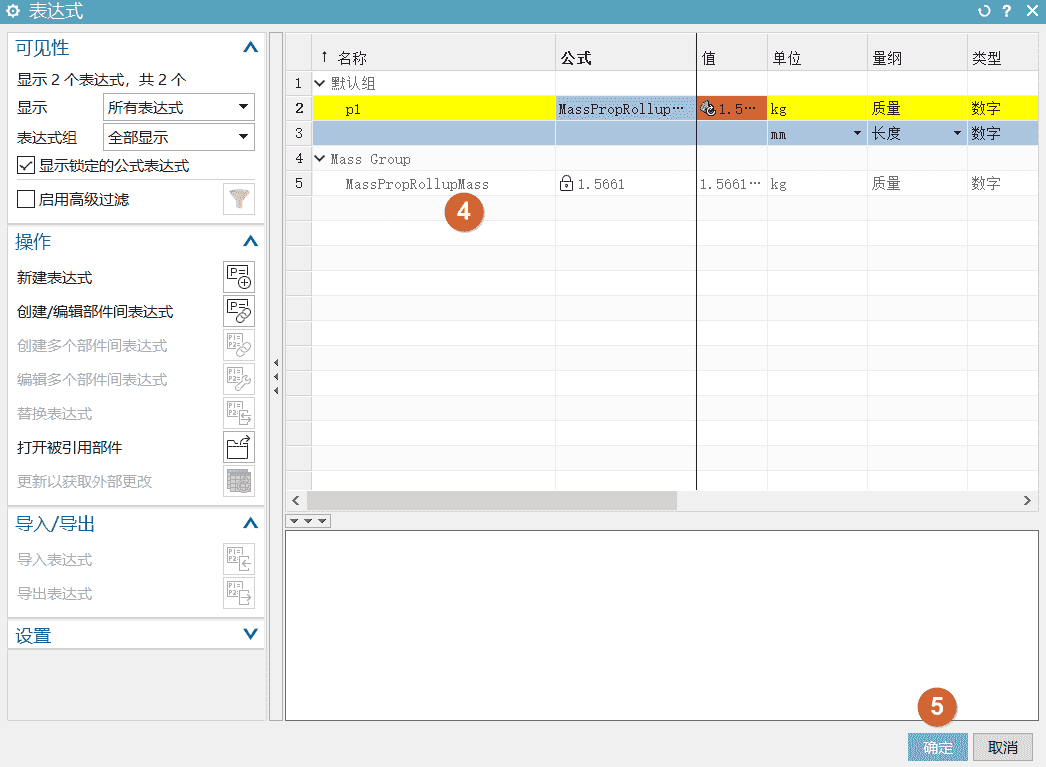Click the New Expression icon
Screen dimensions: 1046x767
click(x=239, y=277)
